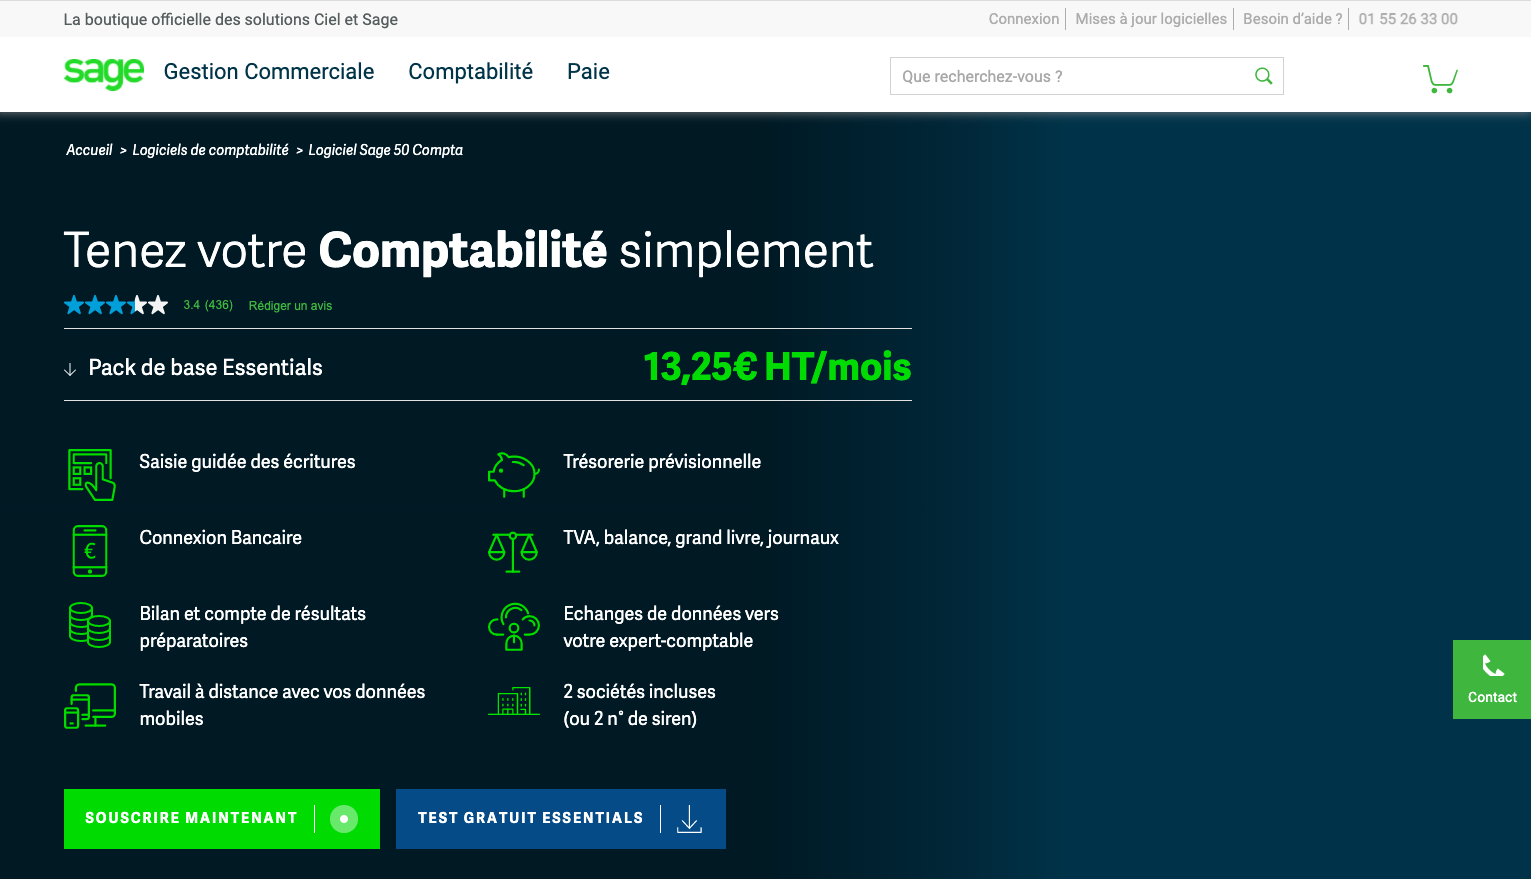Click La boutique officielle header text
The height and width of the screenshot is (879, 1531).
pos(230,19)
